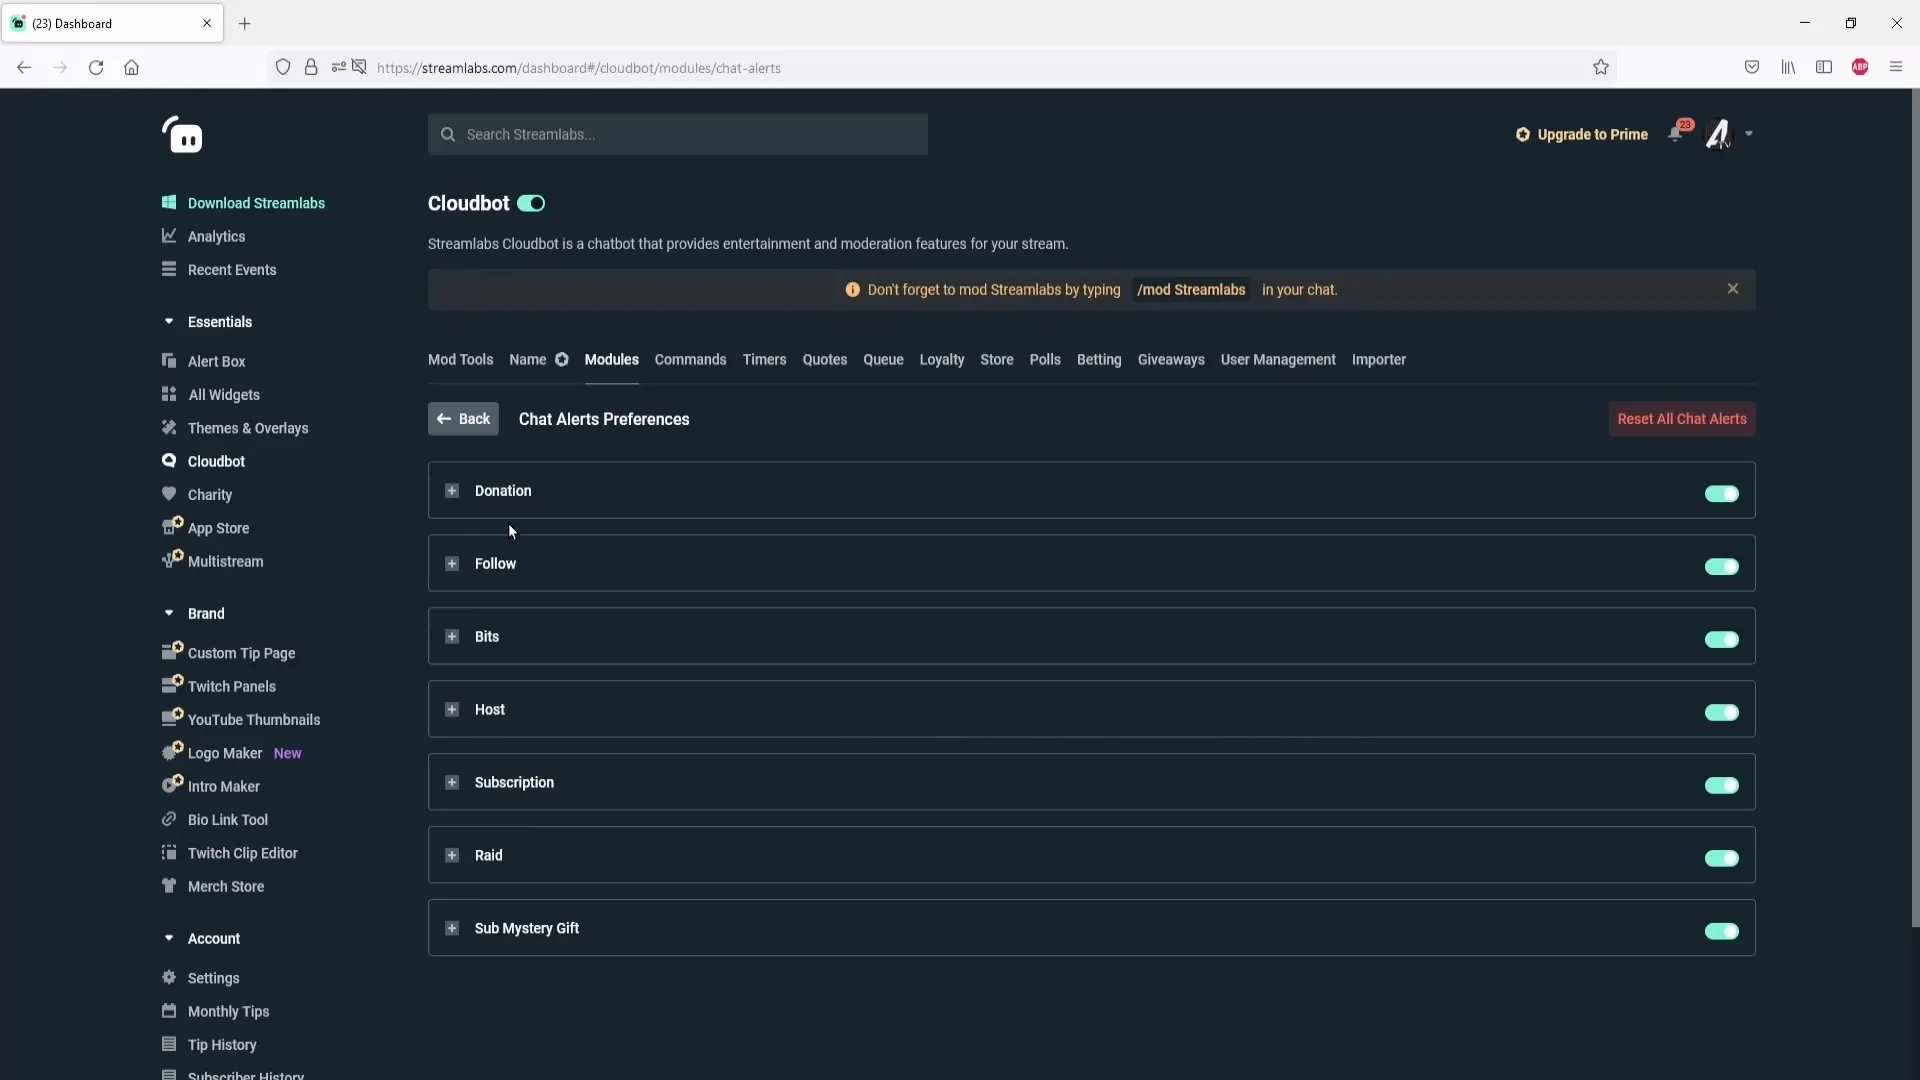This screenshot has width=1920, height=1080.
Task: Expand the Raid alert settings
Action: point(452,855)
